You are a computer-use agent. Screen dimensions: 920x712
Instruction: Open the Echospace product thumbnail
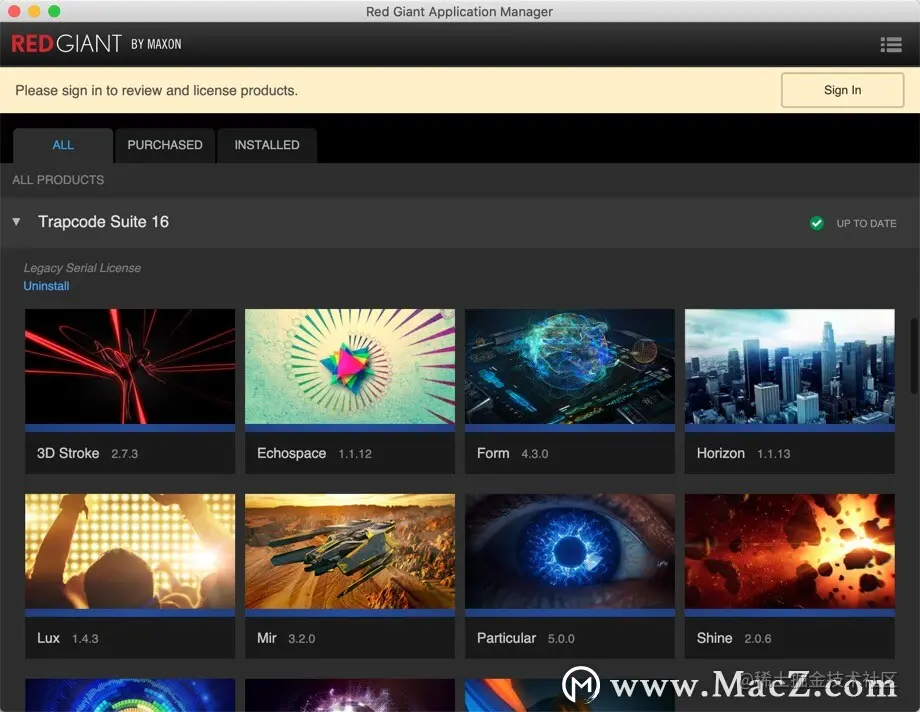350,366
